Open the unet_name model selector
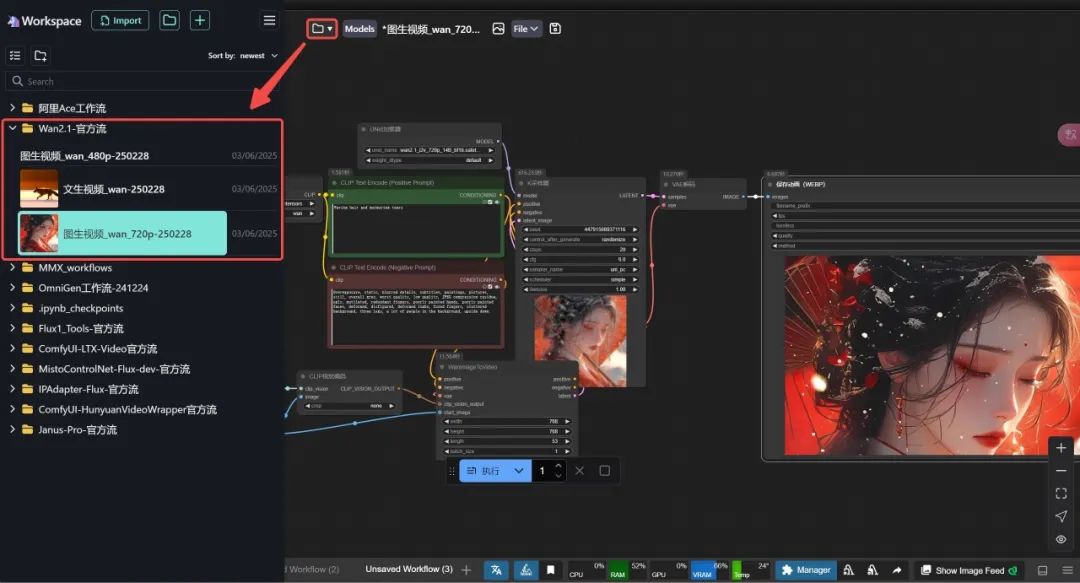This screenshot has height=583, width=1080. (430, 150)
